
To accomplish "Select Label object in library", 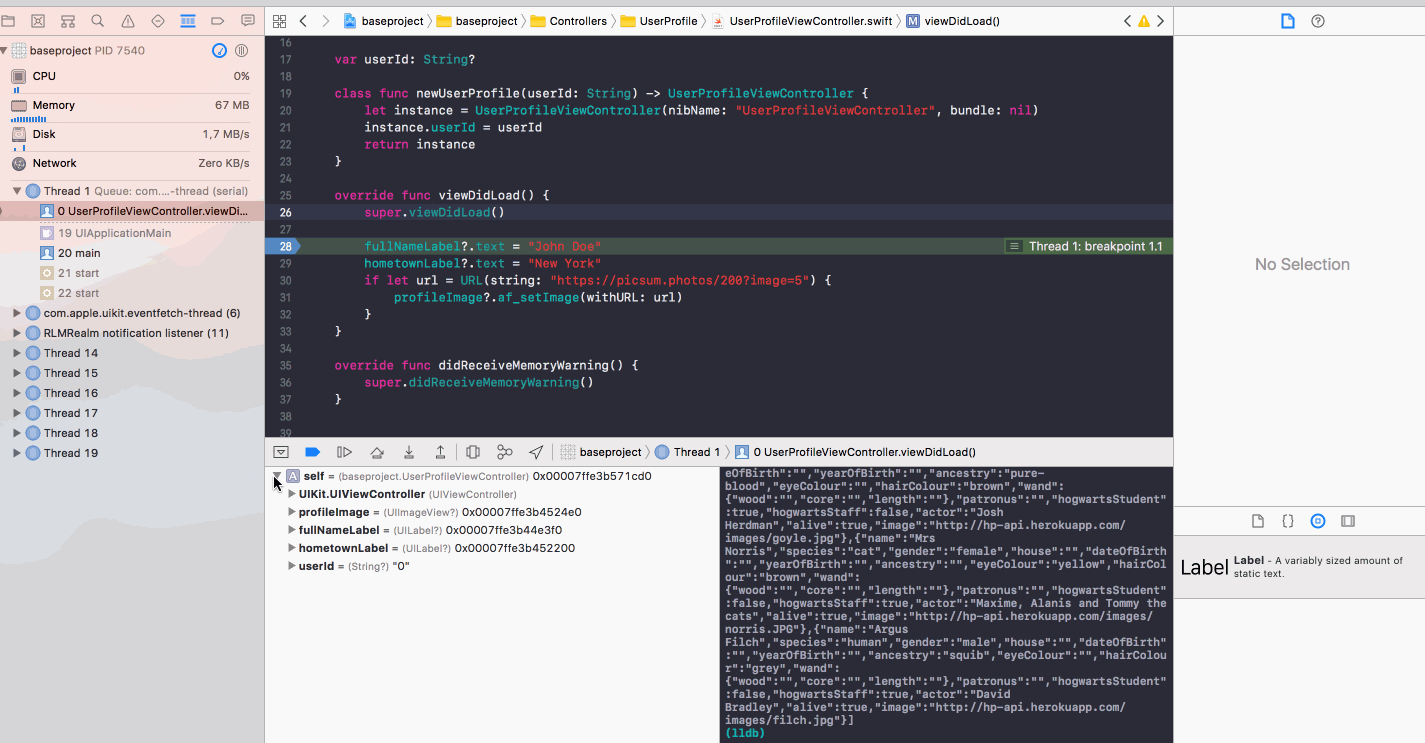I will pos(1299,567).
